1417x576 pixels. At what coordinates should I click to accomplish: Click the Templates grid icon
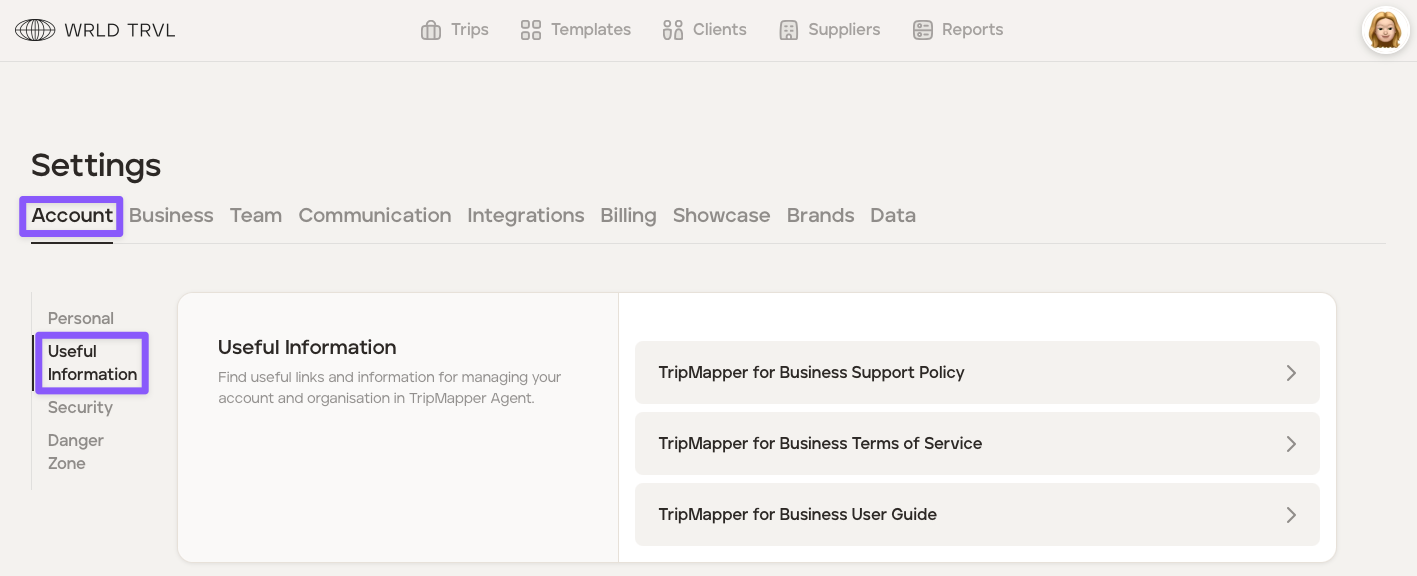pyautogui.click(x=531, y=30)
